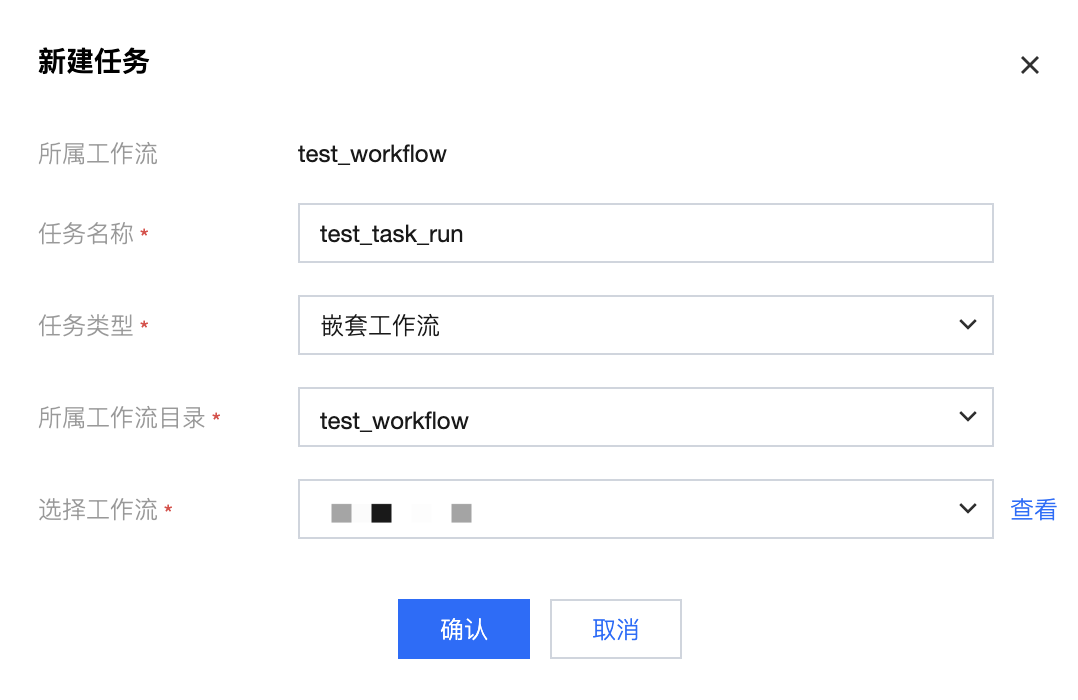This screenshot has width=1078, height=700.
Task: Click the 新建任务 dialog title
Action: point(94,62)
